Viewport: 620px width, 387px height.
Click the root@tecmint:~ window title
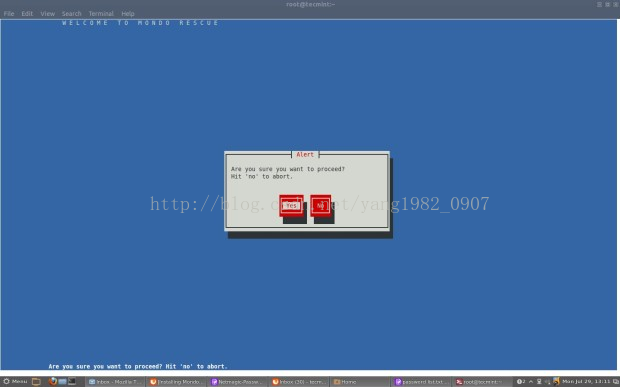[310, 4]
